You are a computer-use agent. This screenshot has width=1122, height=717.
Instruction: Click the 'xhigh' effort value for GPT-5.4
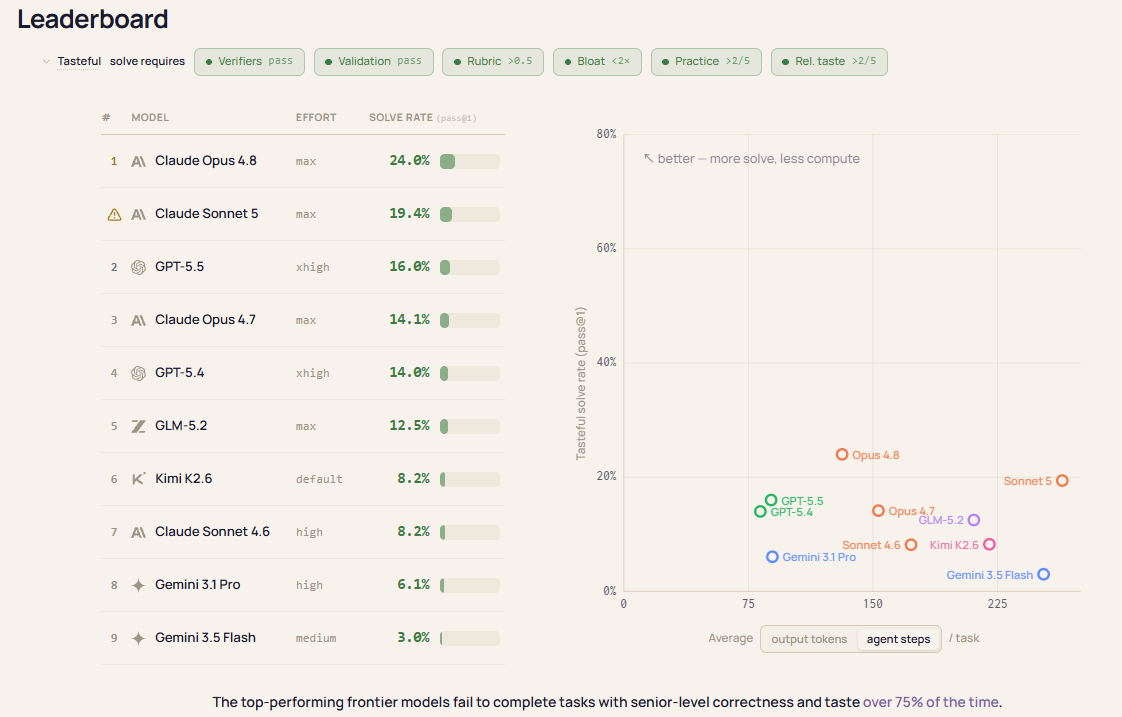(x=313, y=374)
